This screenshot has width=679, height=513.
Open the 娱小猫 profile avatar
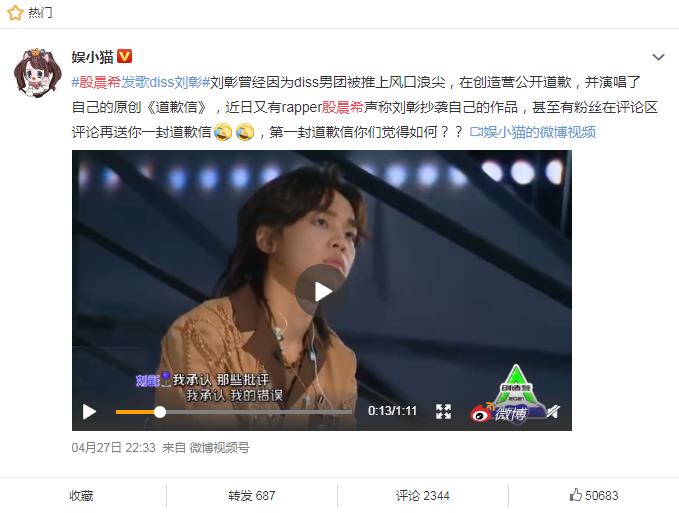[38, 72]
